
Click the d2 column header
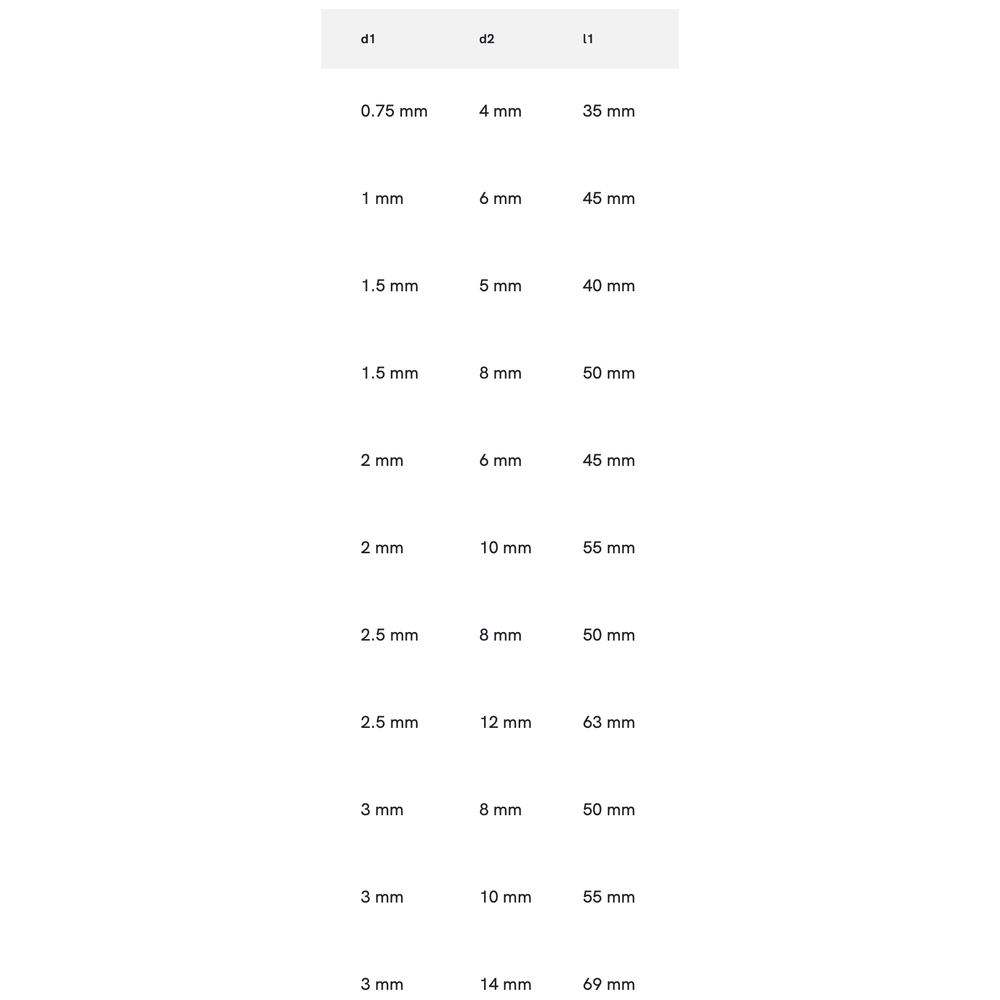pyautogui.click(x=487, y=39)
